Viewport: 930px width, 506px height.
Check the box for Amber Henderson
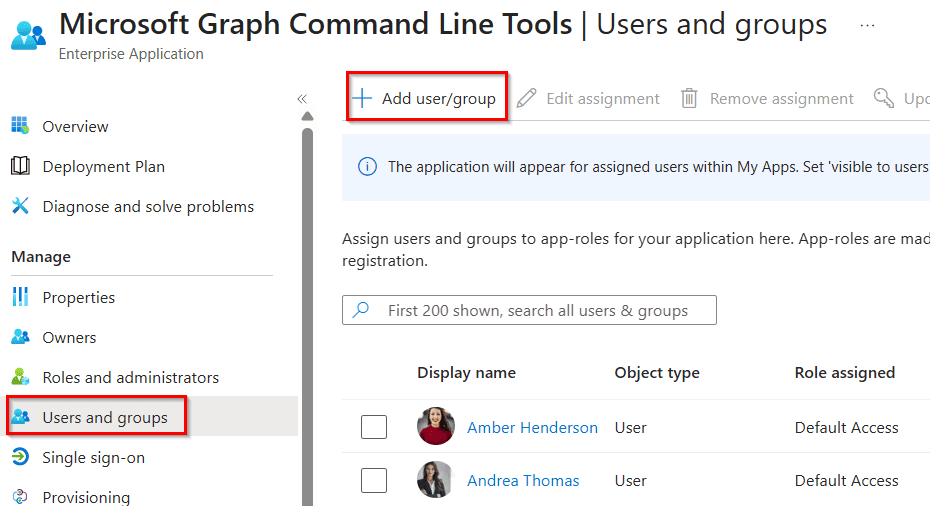click(x=374, y=427)
